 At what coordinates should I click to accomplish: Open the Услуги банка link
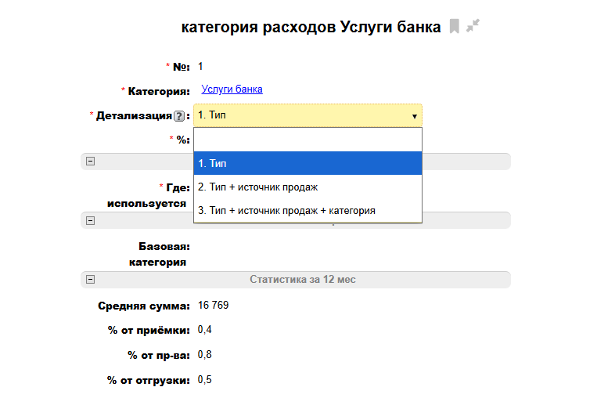(231, 89)
